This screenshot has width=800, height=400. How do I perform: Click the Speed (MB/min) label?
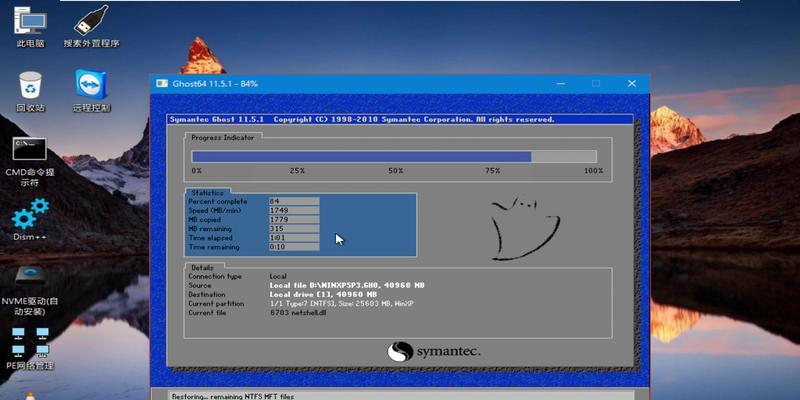214,211
